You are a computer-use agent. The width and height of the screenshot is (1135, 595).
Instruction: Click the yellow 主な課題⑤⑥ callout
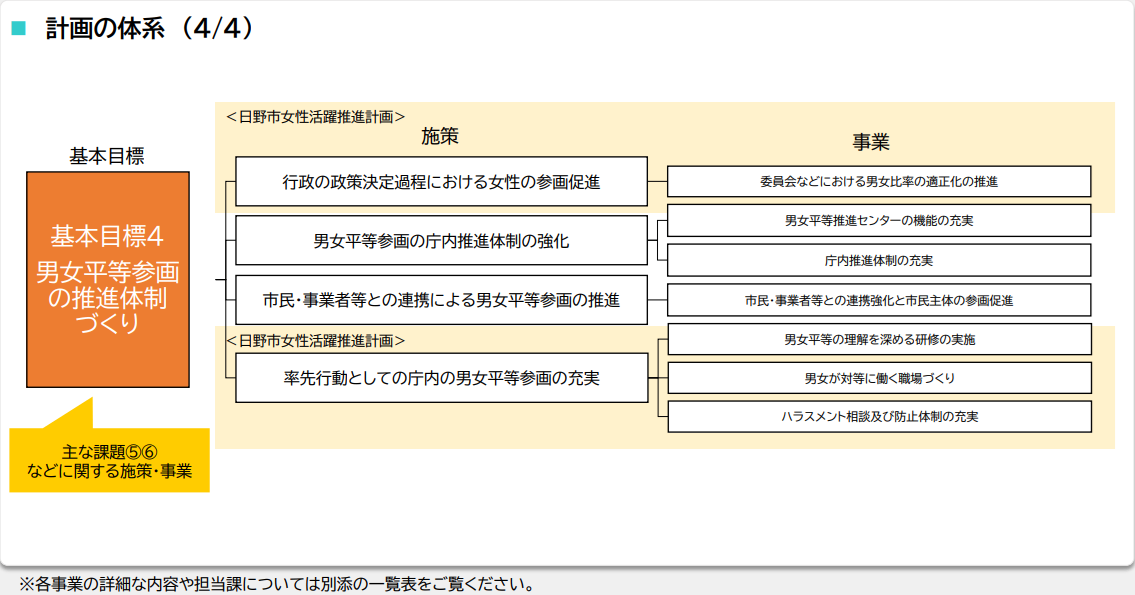pos(109,461)
